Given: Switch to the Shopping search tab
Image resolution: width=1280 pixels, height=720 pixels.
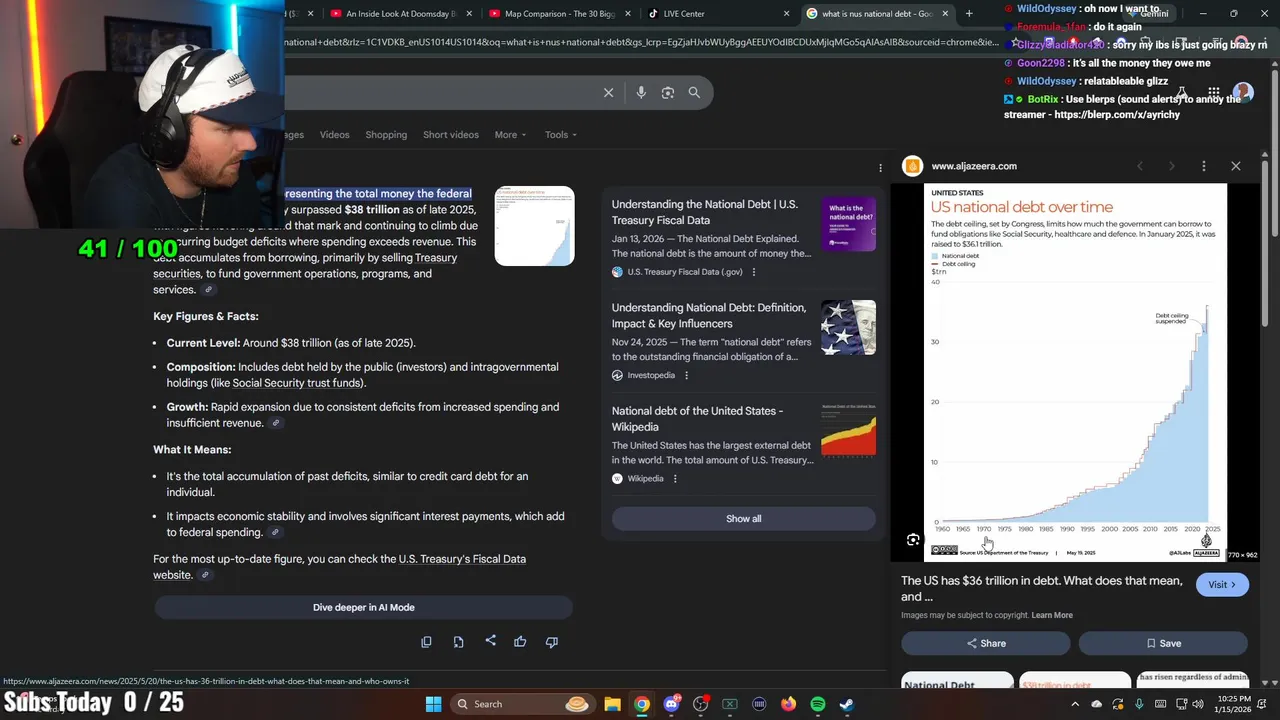Looking at the screenshot, I should [x=386, y=135].
